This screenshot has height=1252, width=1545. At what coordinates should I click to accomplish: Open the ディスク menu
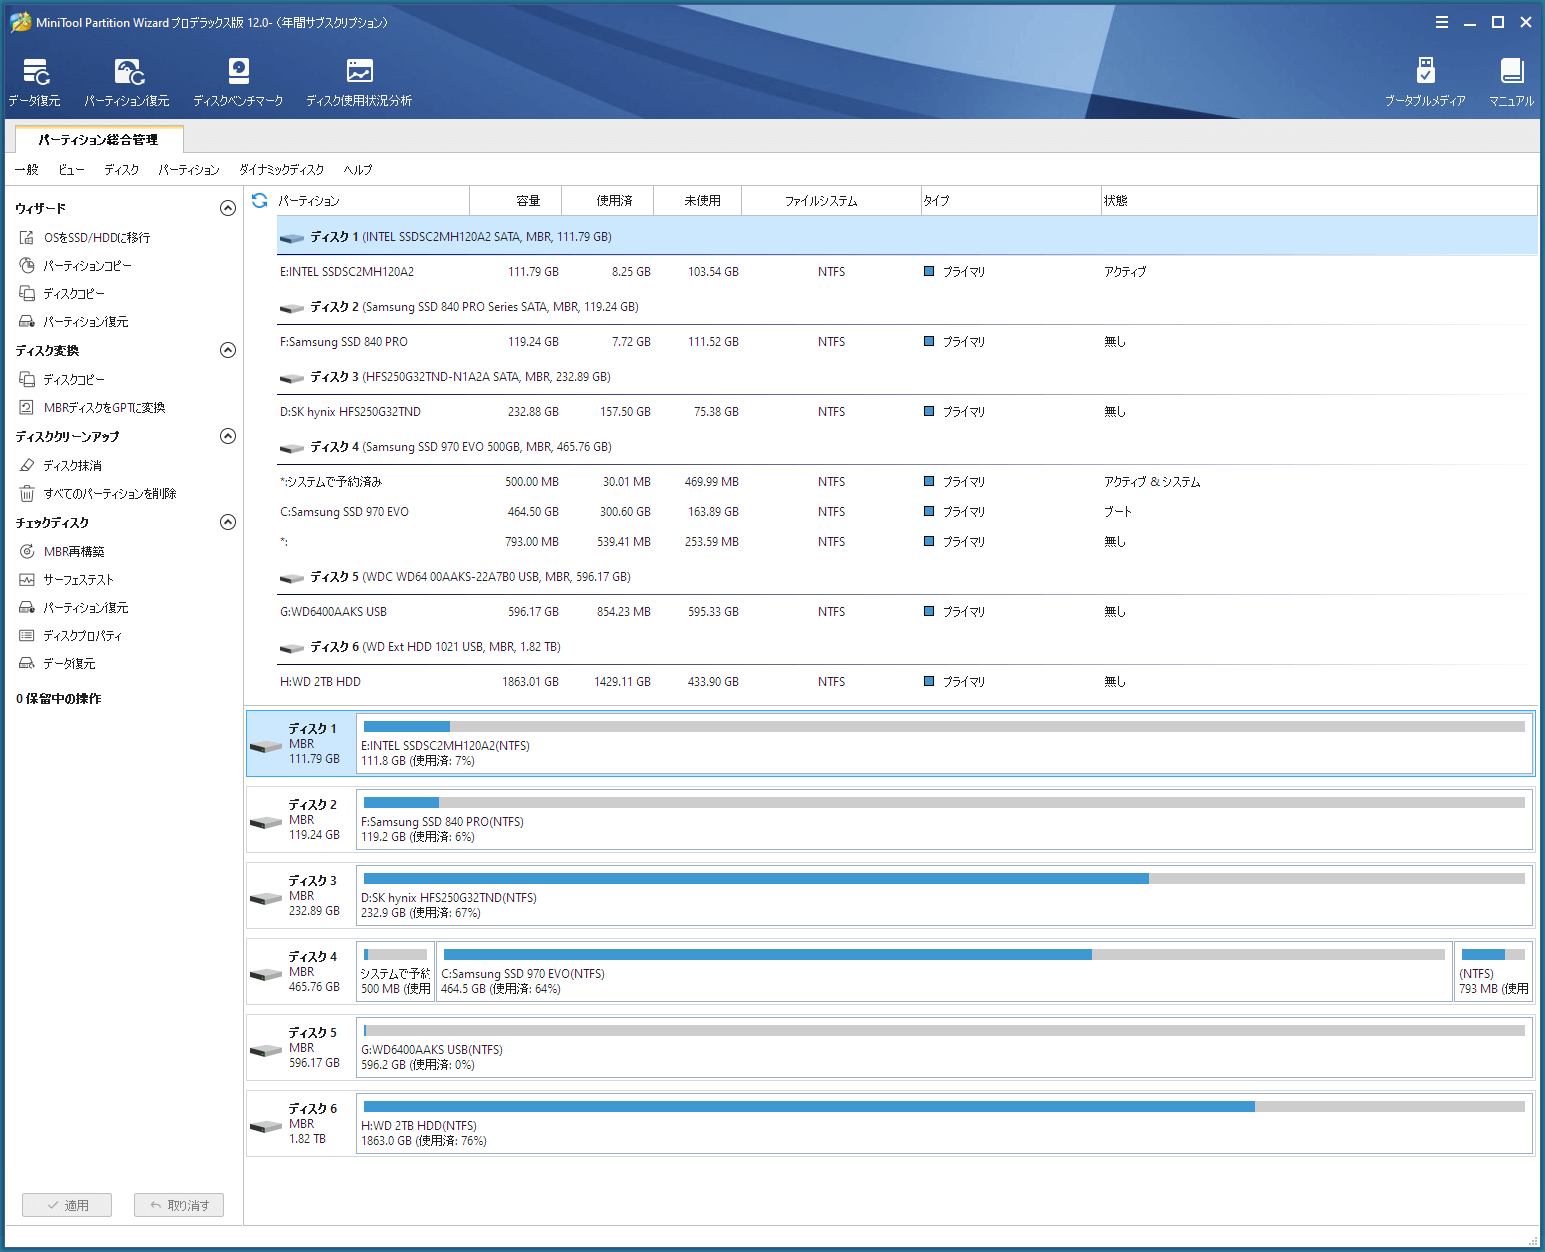tap(122, 170)
